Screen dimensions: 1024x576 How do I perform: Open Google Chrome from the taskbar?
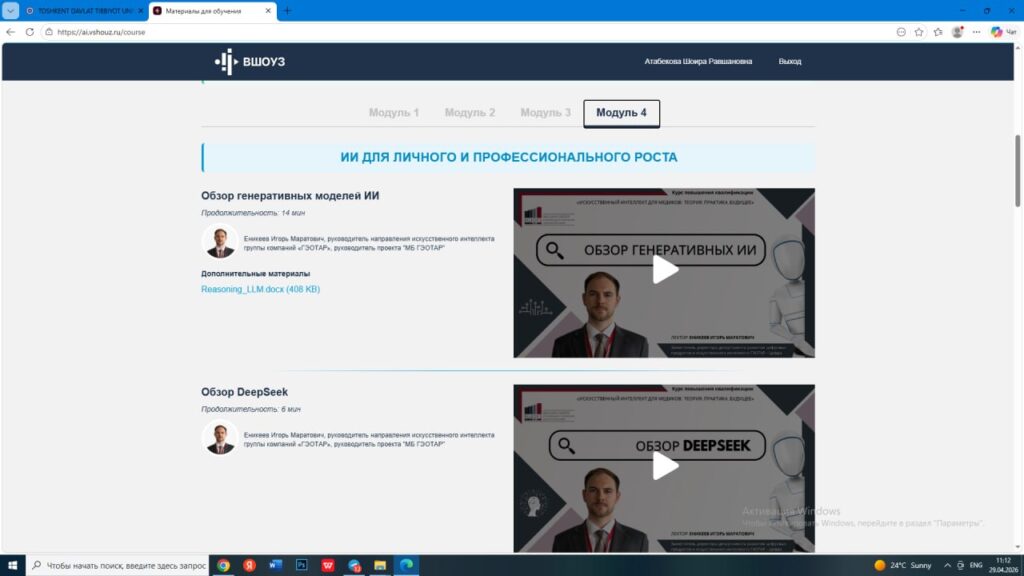coord(223,565)
